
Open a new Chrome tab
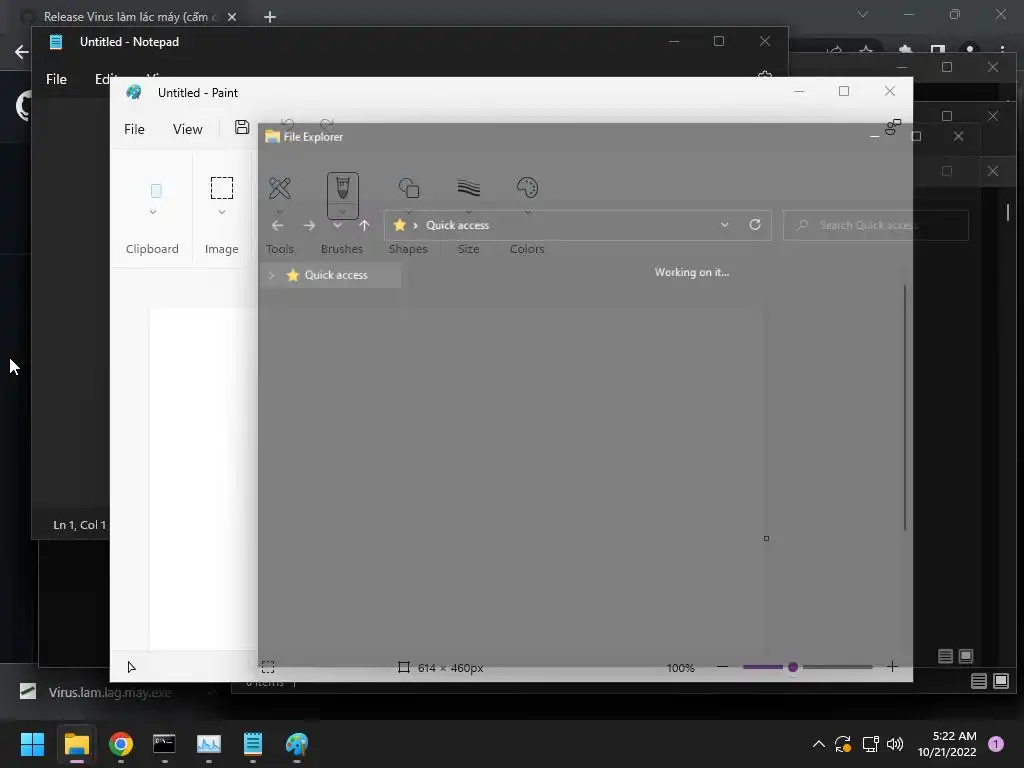(x=270, y=17)
